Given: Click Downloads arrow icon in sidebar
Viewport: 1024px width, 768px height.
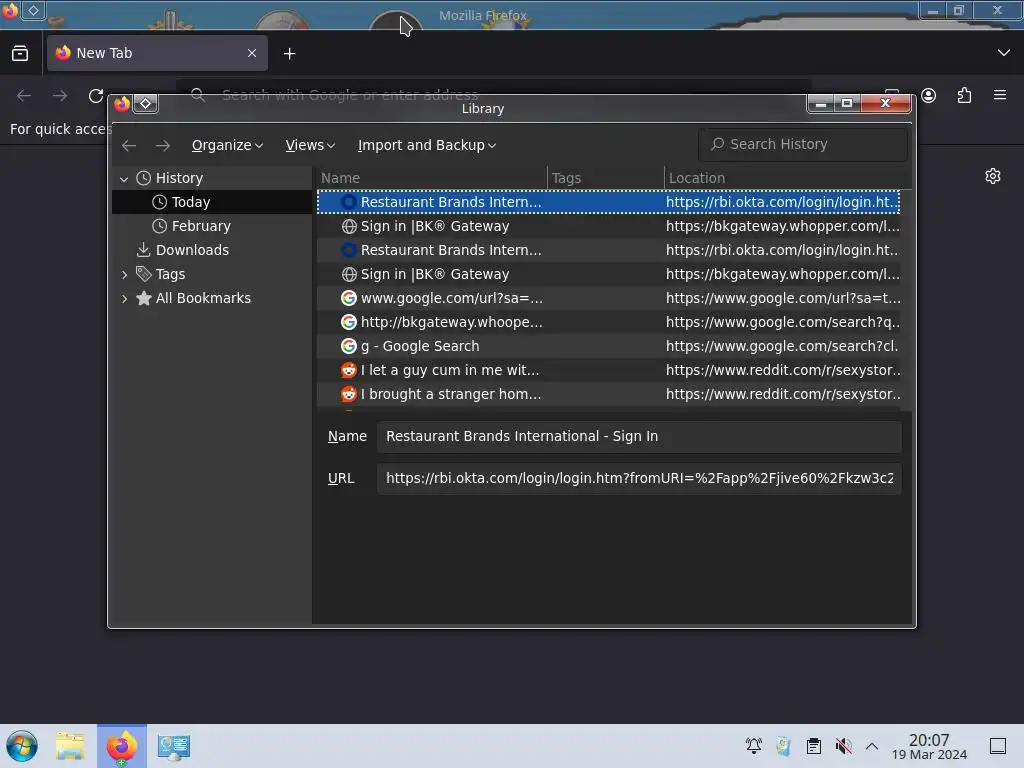Looking at the screenshot, I should point(144,250).
